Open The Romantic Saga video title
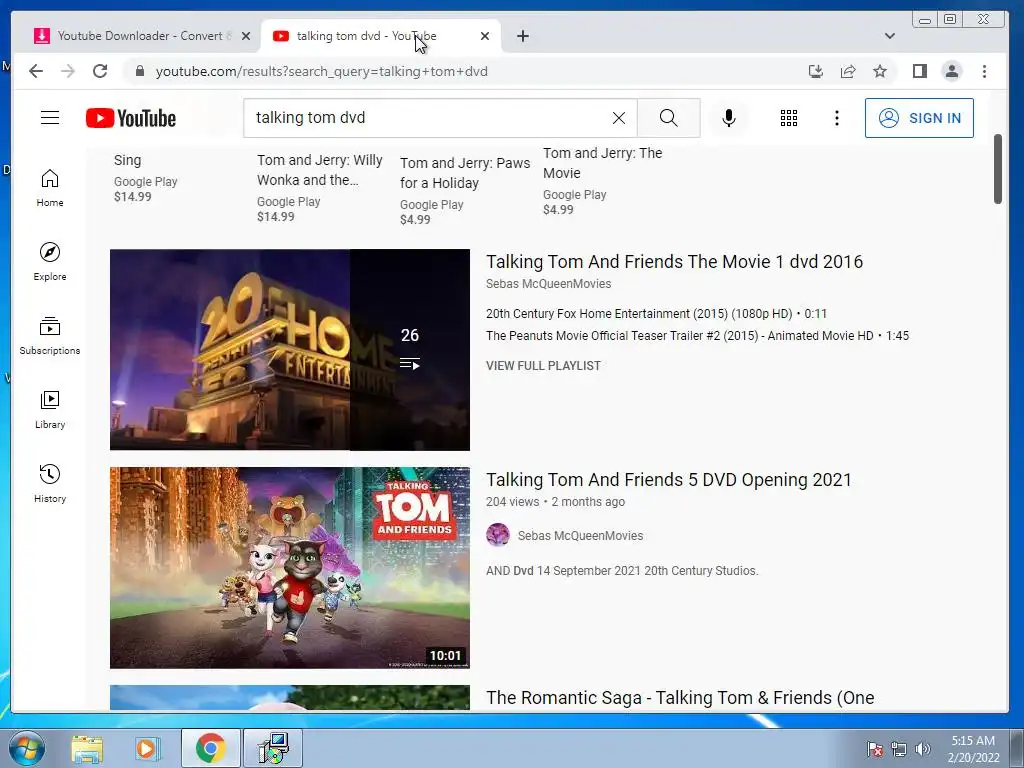This screenshot has width=1024, height=768. (680, 697)
